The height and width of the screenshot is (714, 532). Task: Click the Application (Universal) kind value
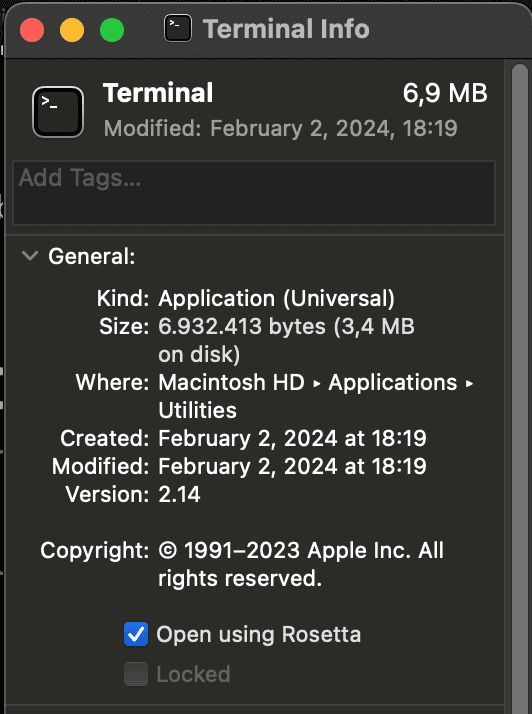point(276,299)
